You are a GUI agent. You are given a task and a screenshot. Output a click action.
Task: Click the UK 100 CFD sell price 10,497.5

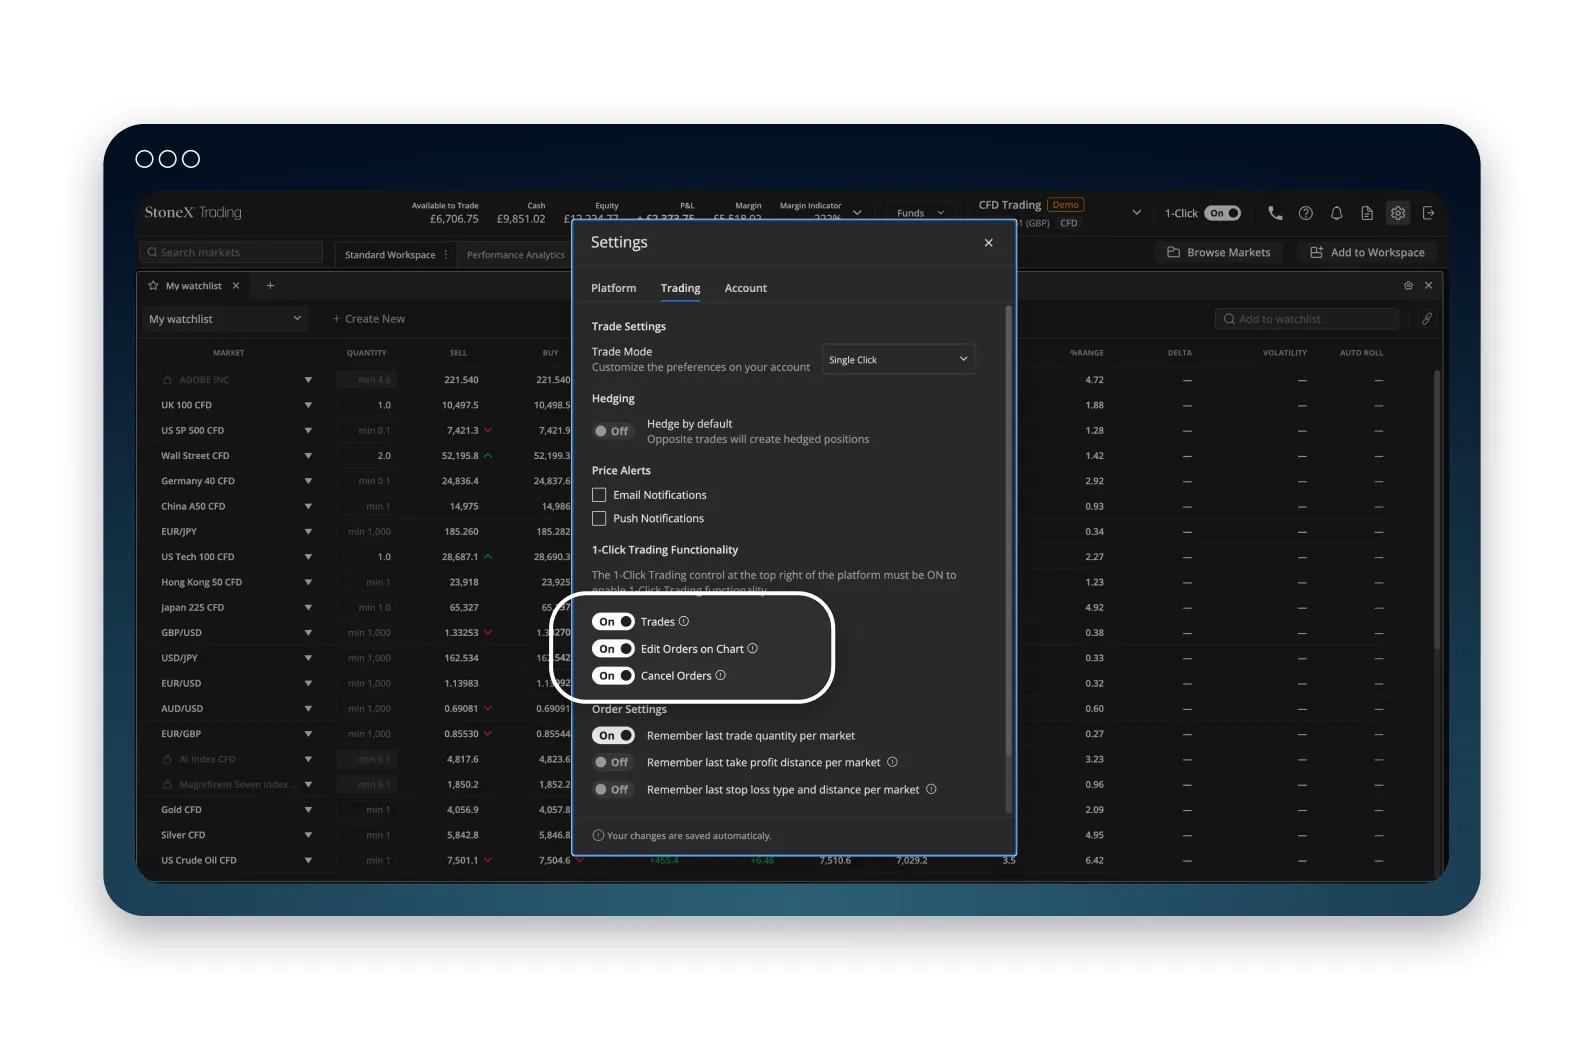coord(460,405)
